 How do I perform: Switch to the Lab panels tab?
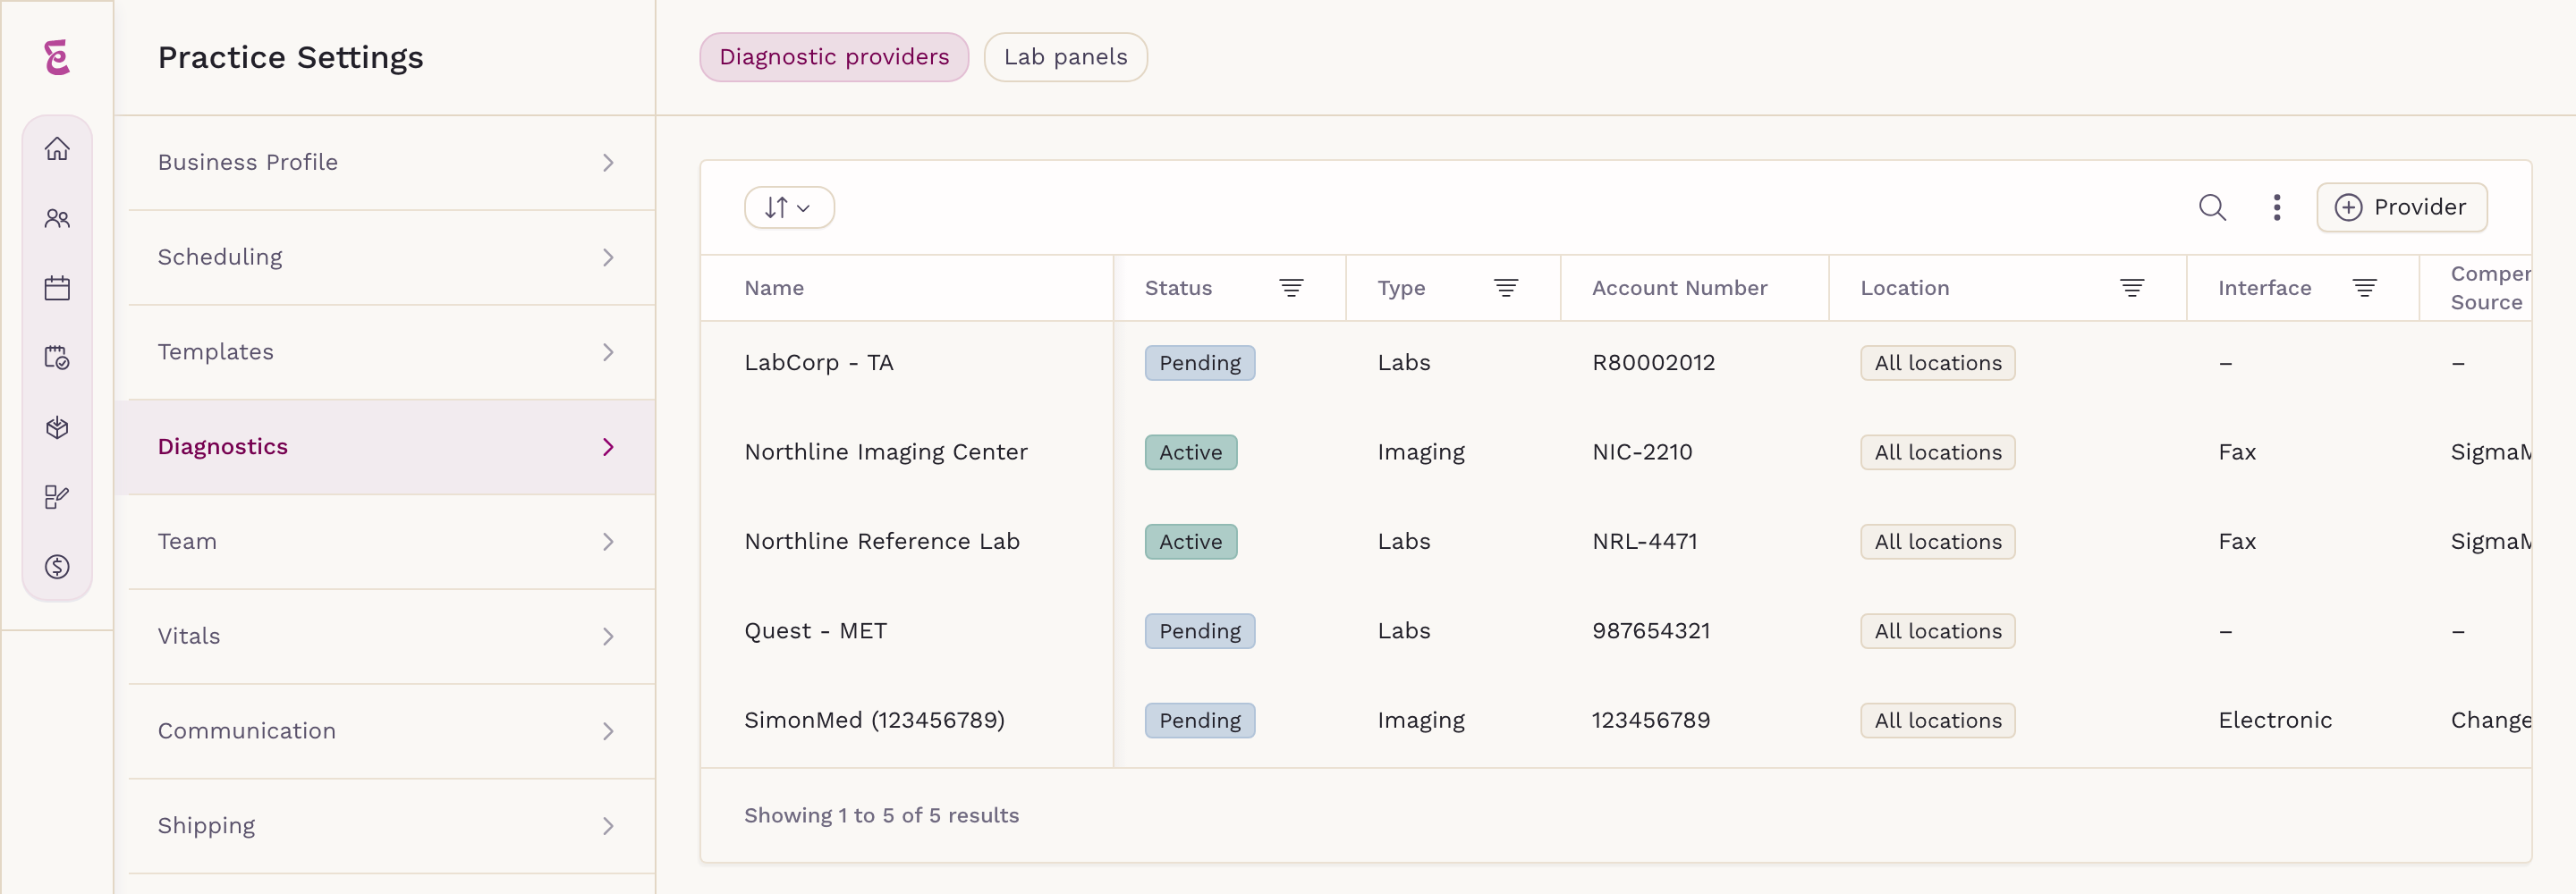click(x=1065, y=57)
